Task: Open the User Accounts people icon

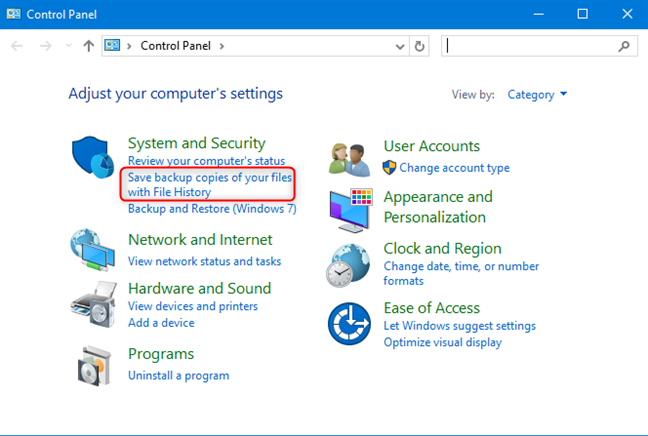Action: (x=350, y=160)
